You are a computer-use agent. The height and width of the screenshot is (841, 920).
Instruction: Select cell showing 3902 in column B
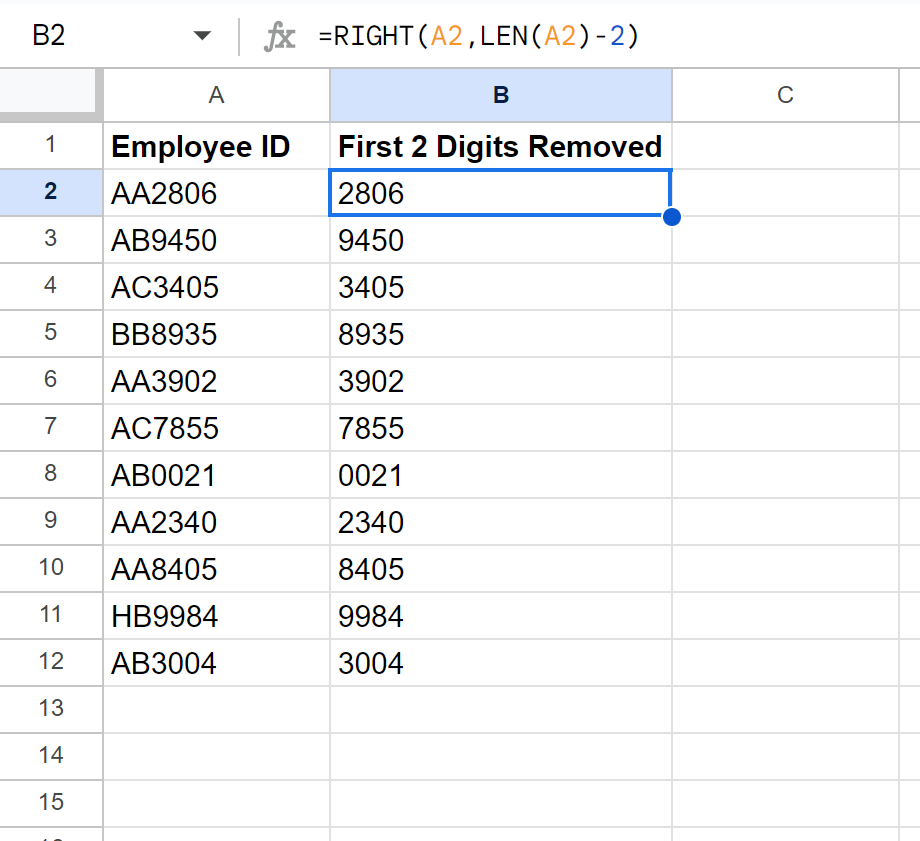(501, 380)
